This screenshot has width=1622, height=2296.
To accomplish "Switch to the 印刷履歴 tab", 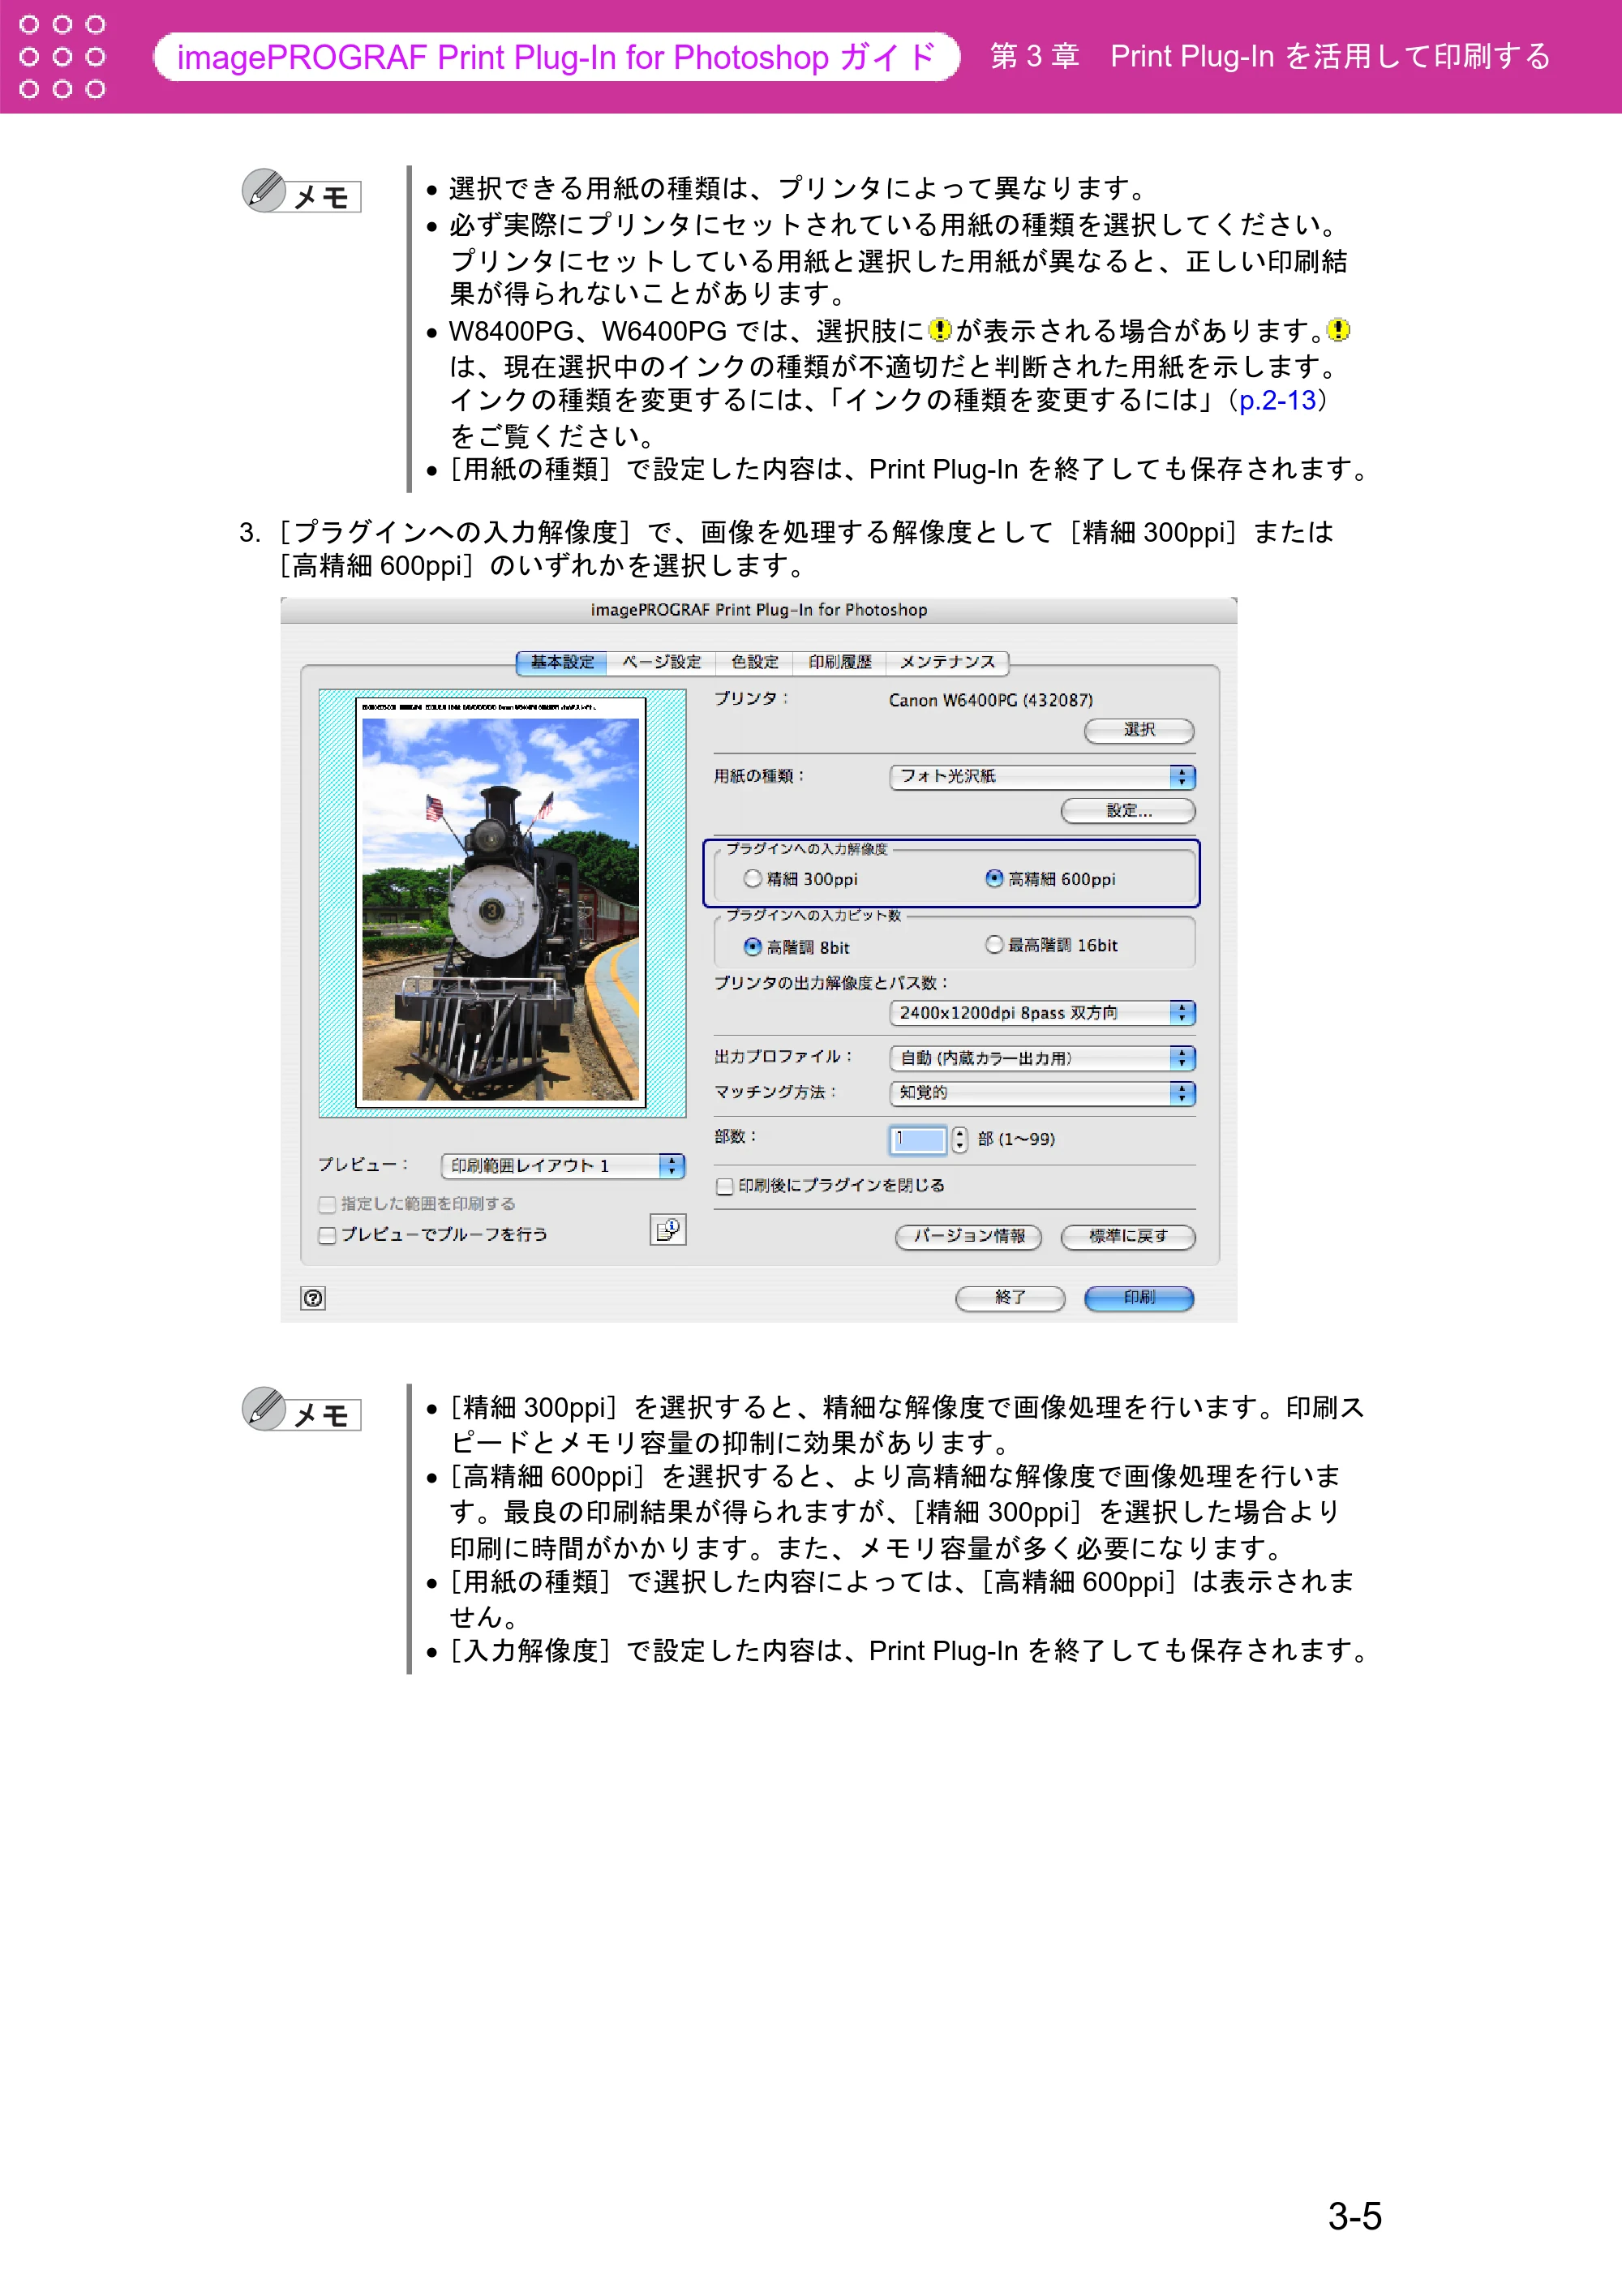I will (x=840, y=662).
